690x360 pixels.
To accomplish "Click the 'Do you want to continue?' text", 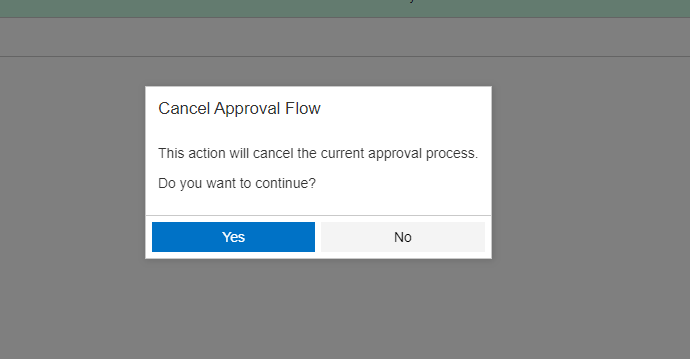I will (x=237, y=183).
